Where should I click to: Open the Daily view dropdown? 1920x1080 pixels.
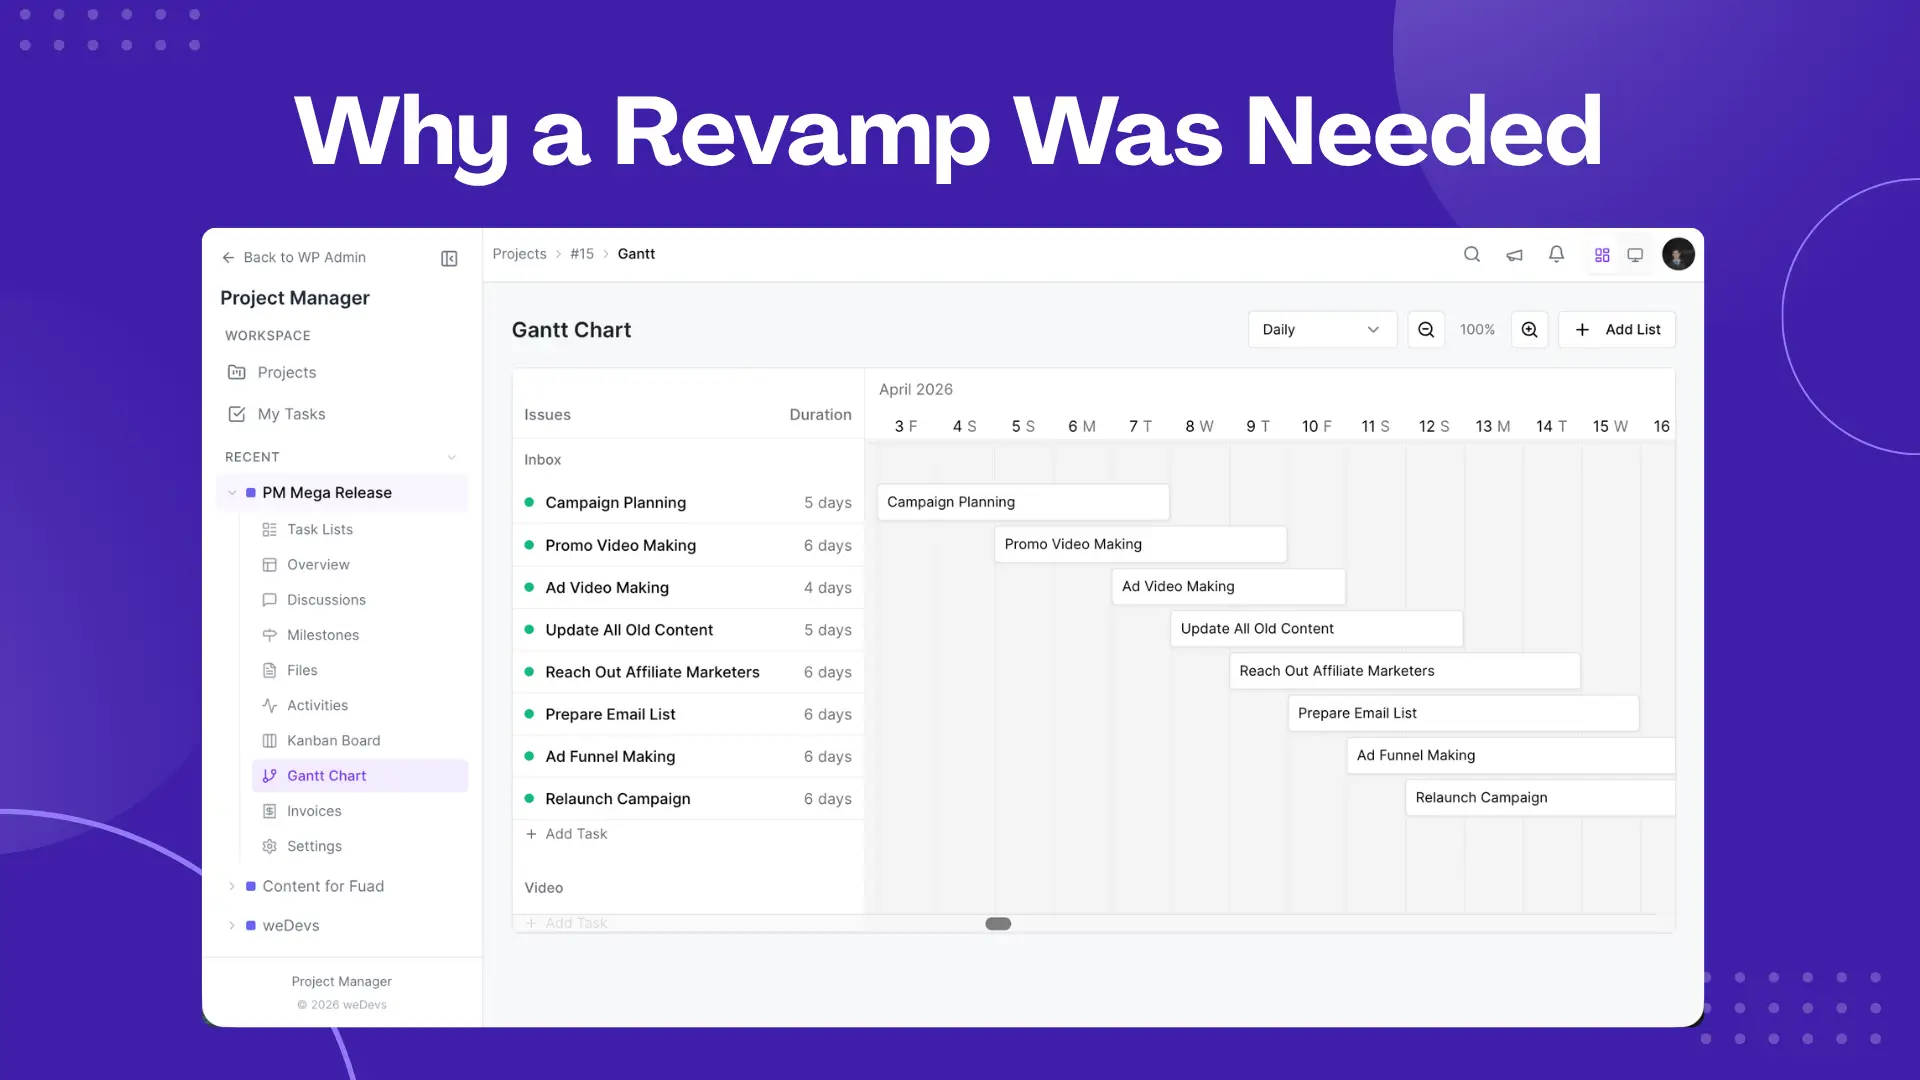(x=1321, y=330)
